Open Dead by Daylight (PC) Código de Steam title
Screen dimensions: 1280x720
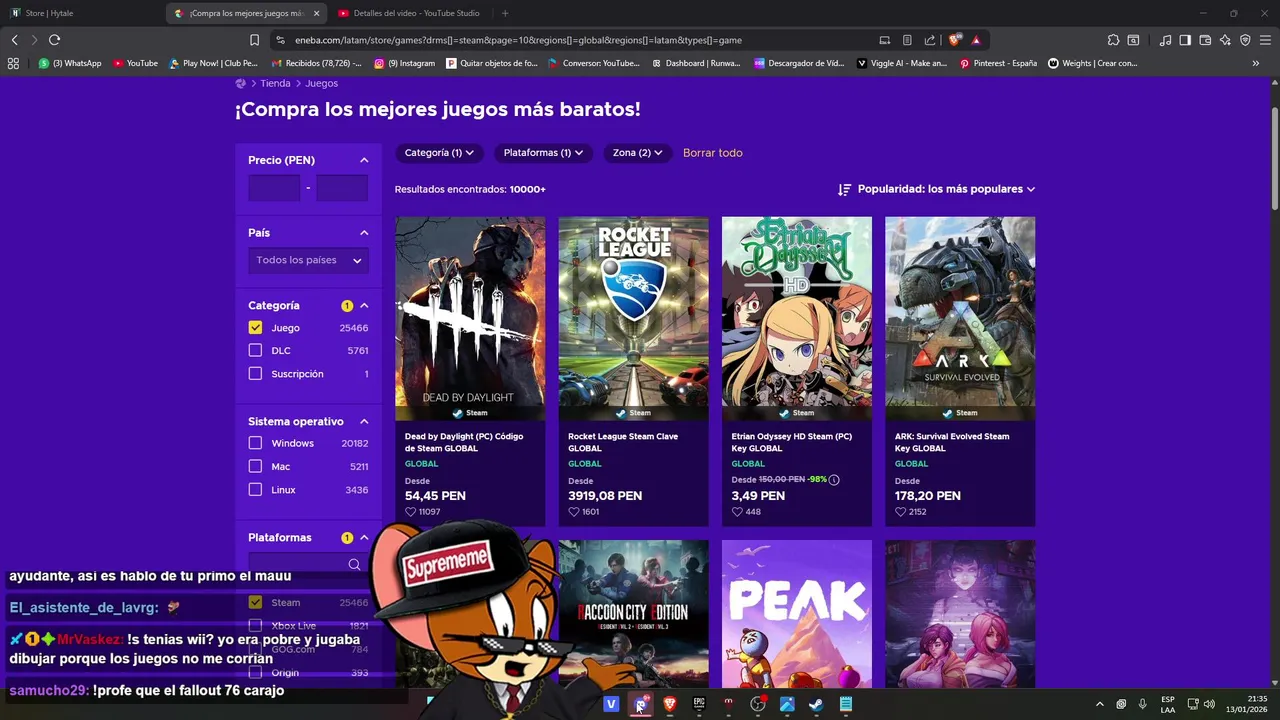[x=464, y=442]
